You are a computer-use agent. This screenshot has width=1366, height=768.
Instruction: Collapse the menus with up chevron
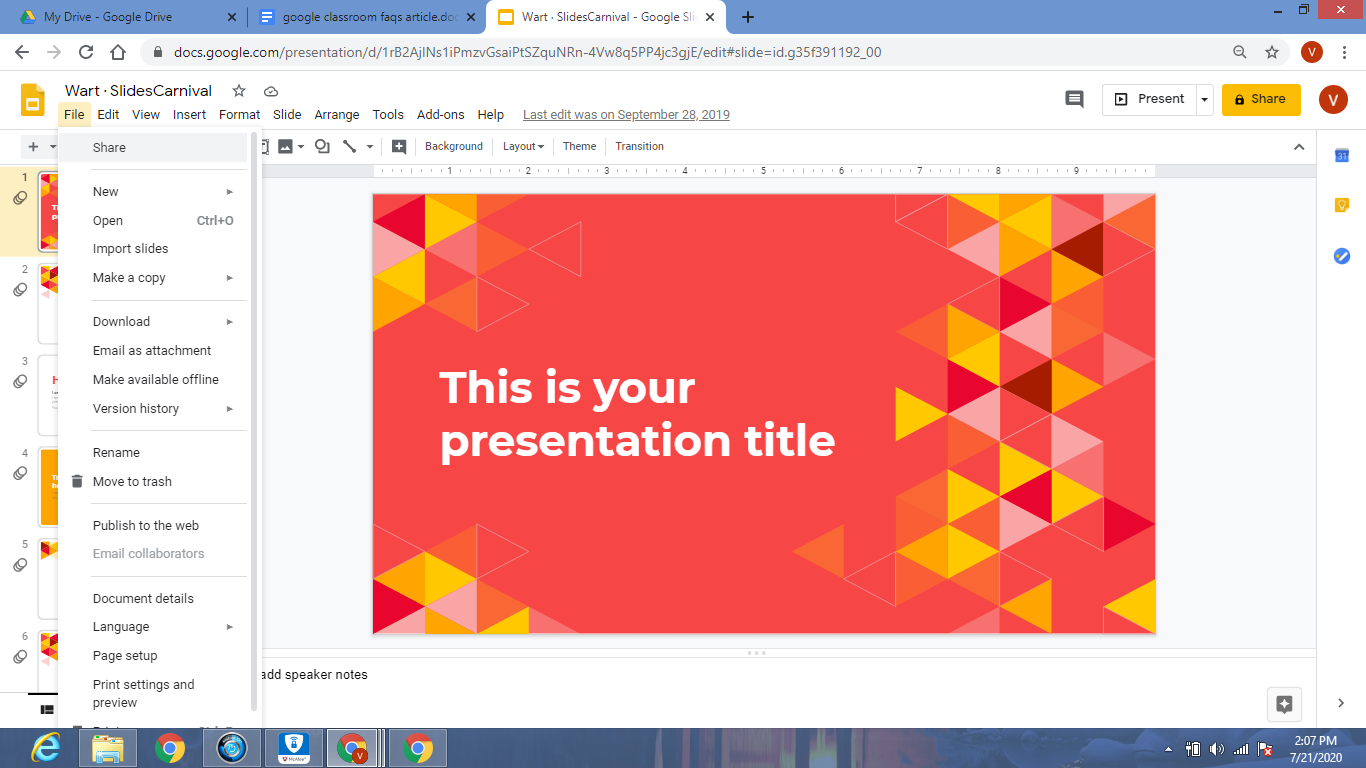1299,147
